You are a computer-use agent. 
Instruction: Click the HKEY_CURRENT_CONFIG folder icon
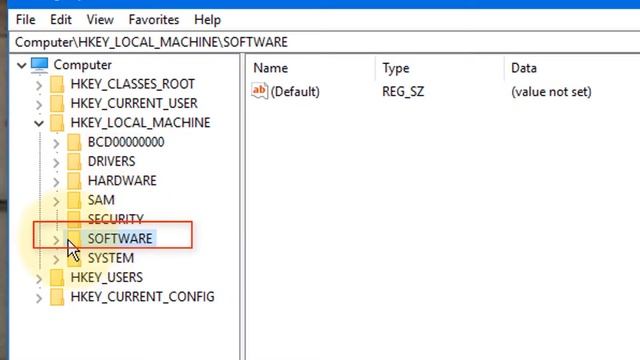tap(57, 297)
